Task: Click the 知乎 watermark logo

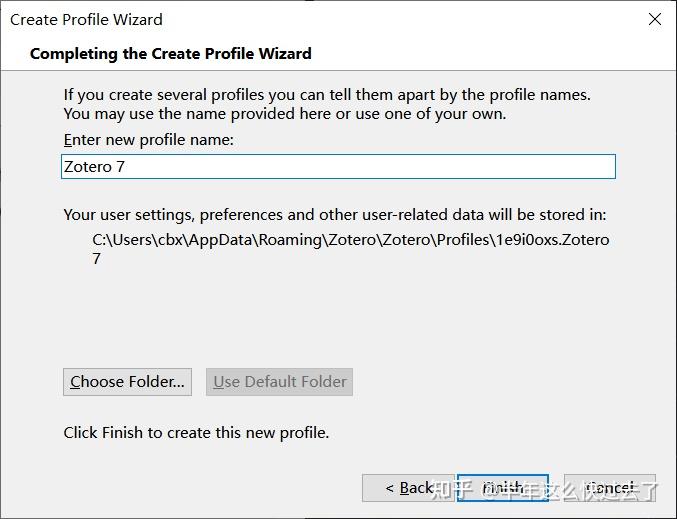Action: coord(452,490)
